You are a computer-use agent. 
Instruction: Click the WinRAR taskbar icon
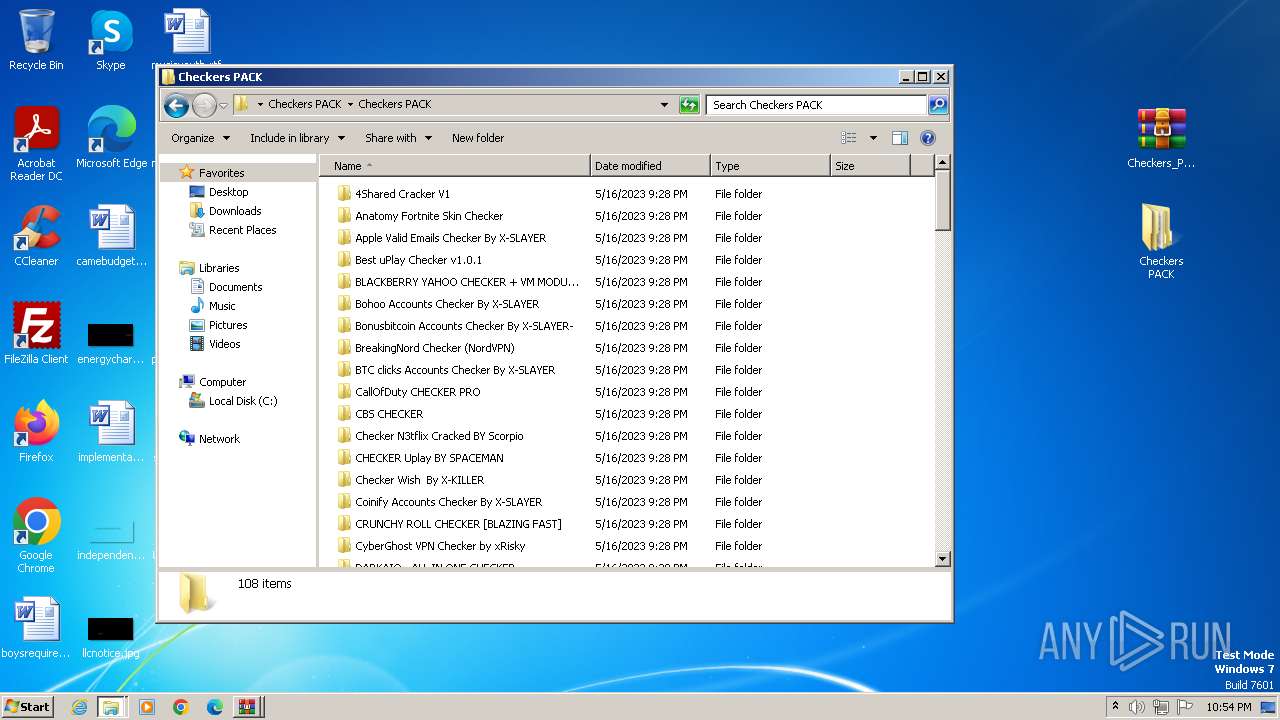coord(245,707)
